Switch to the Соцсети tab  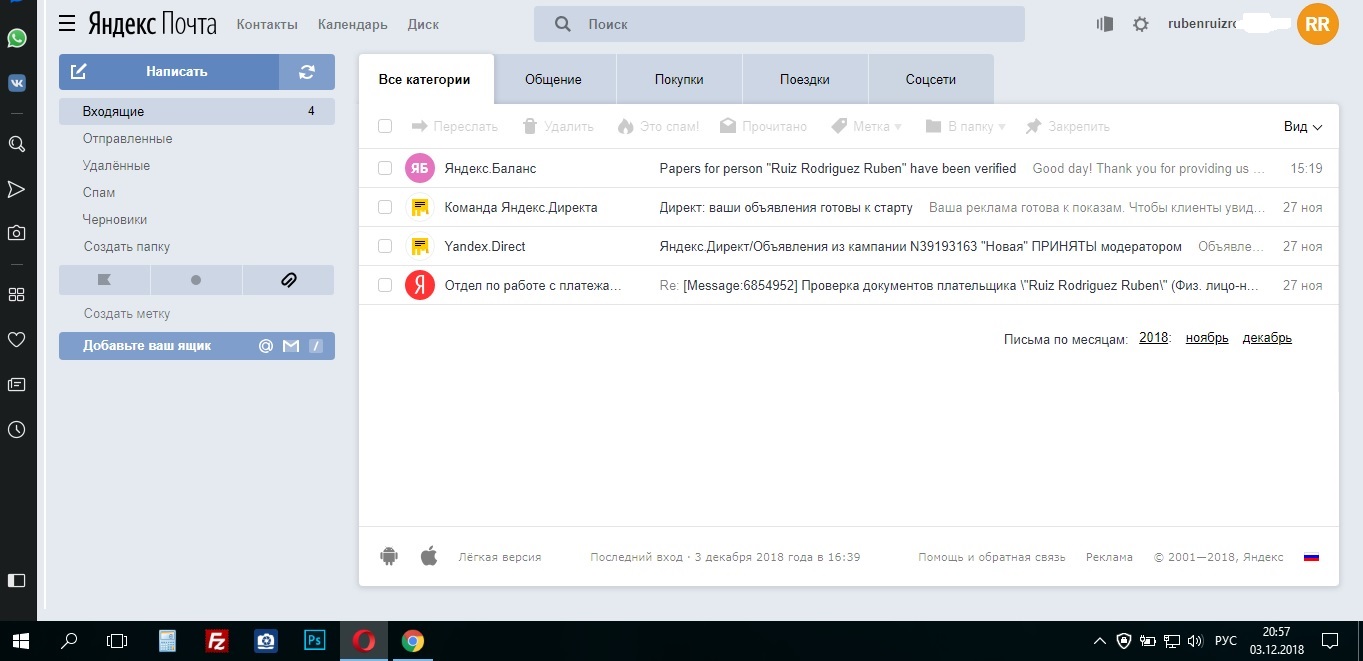[x=931, y=79]
